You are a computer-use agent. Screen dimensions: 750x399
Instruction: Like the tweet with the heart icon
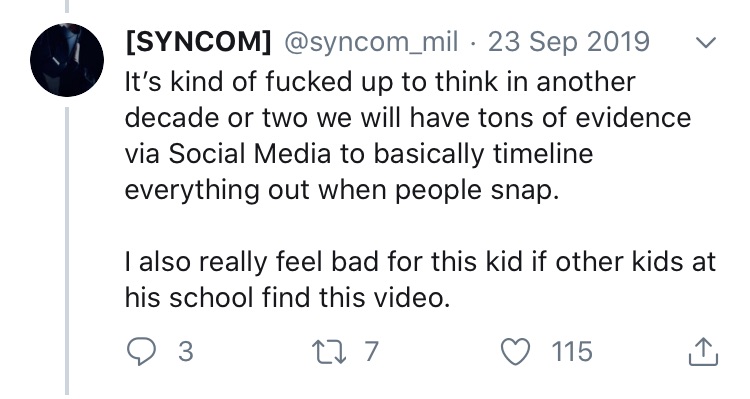point(515,352)
